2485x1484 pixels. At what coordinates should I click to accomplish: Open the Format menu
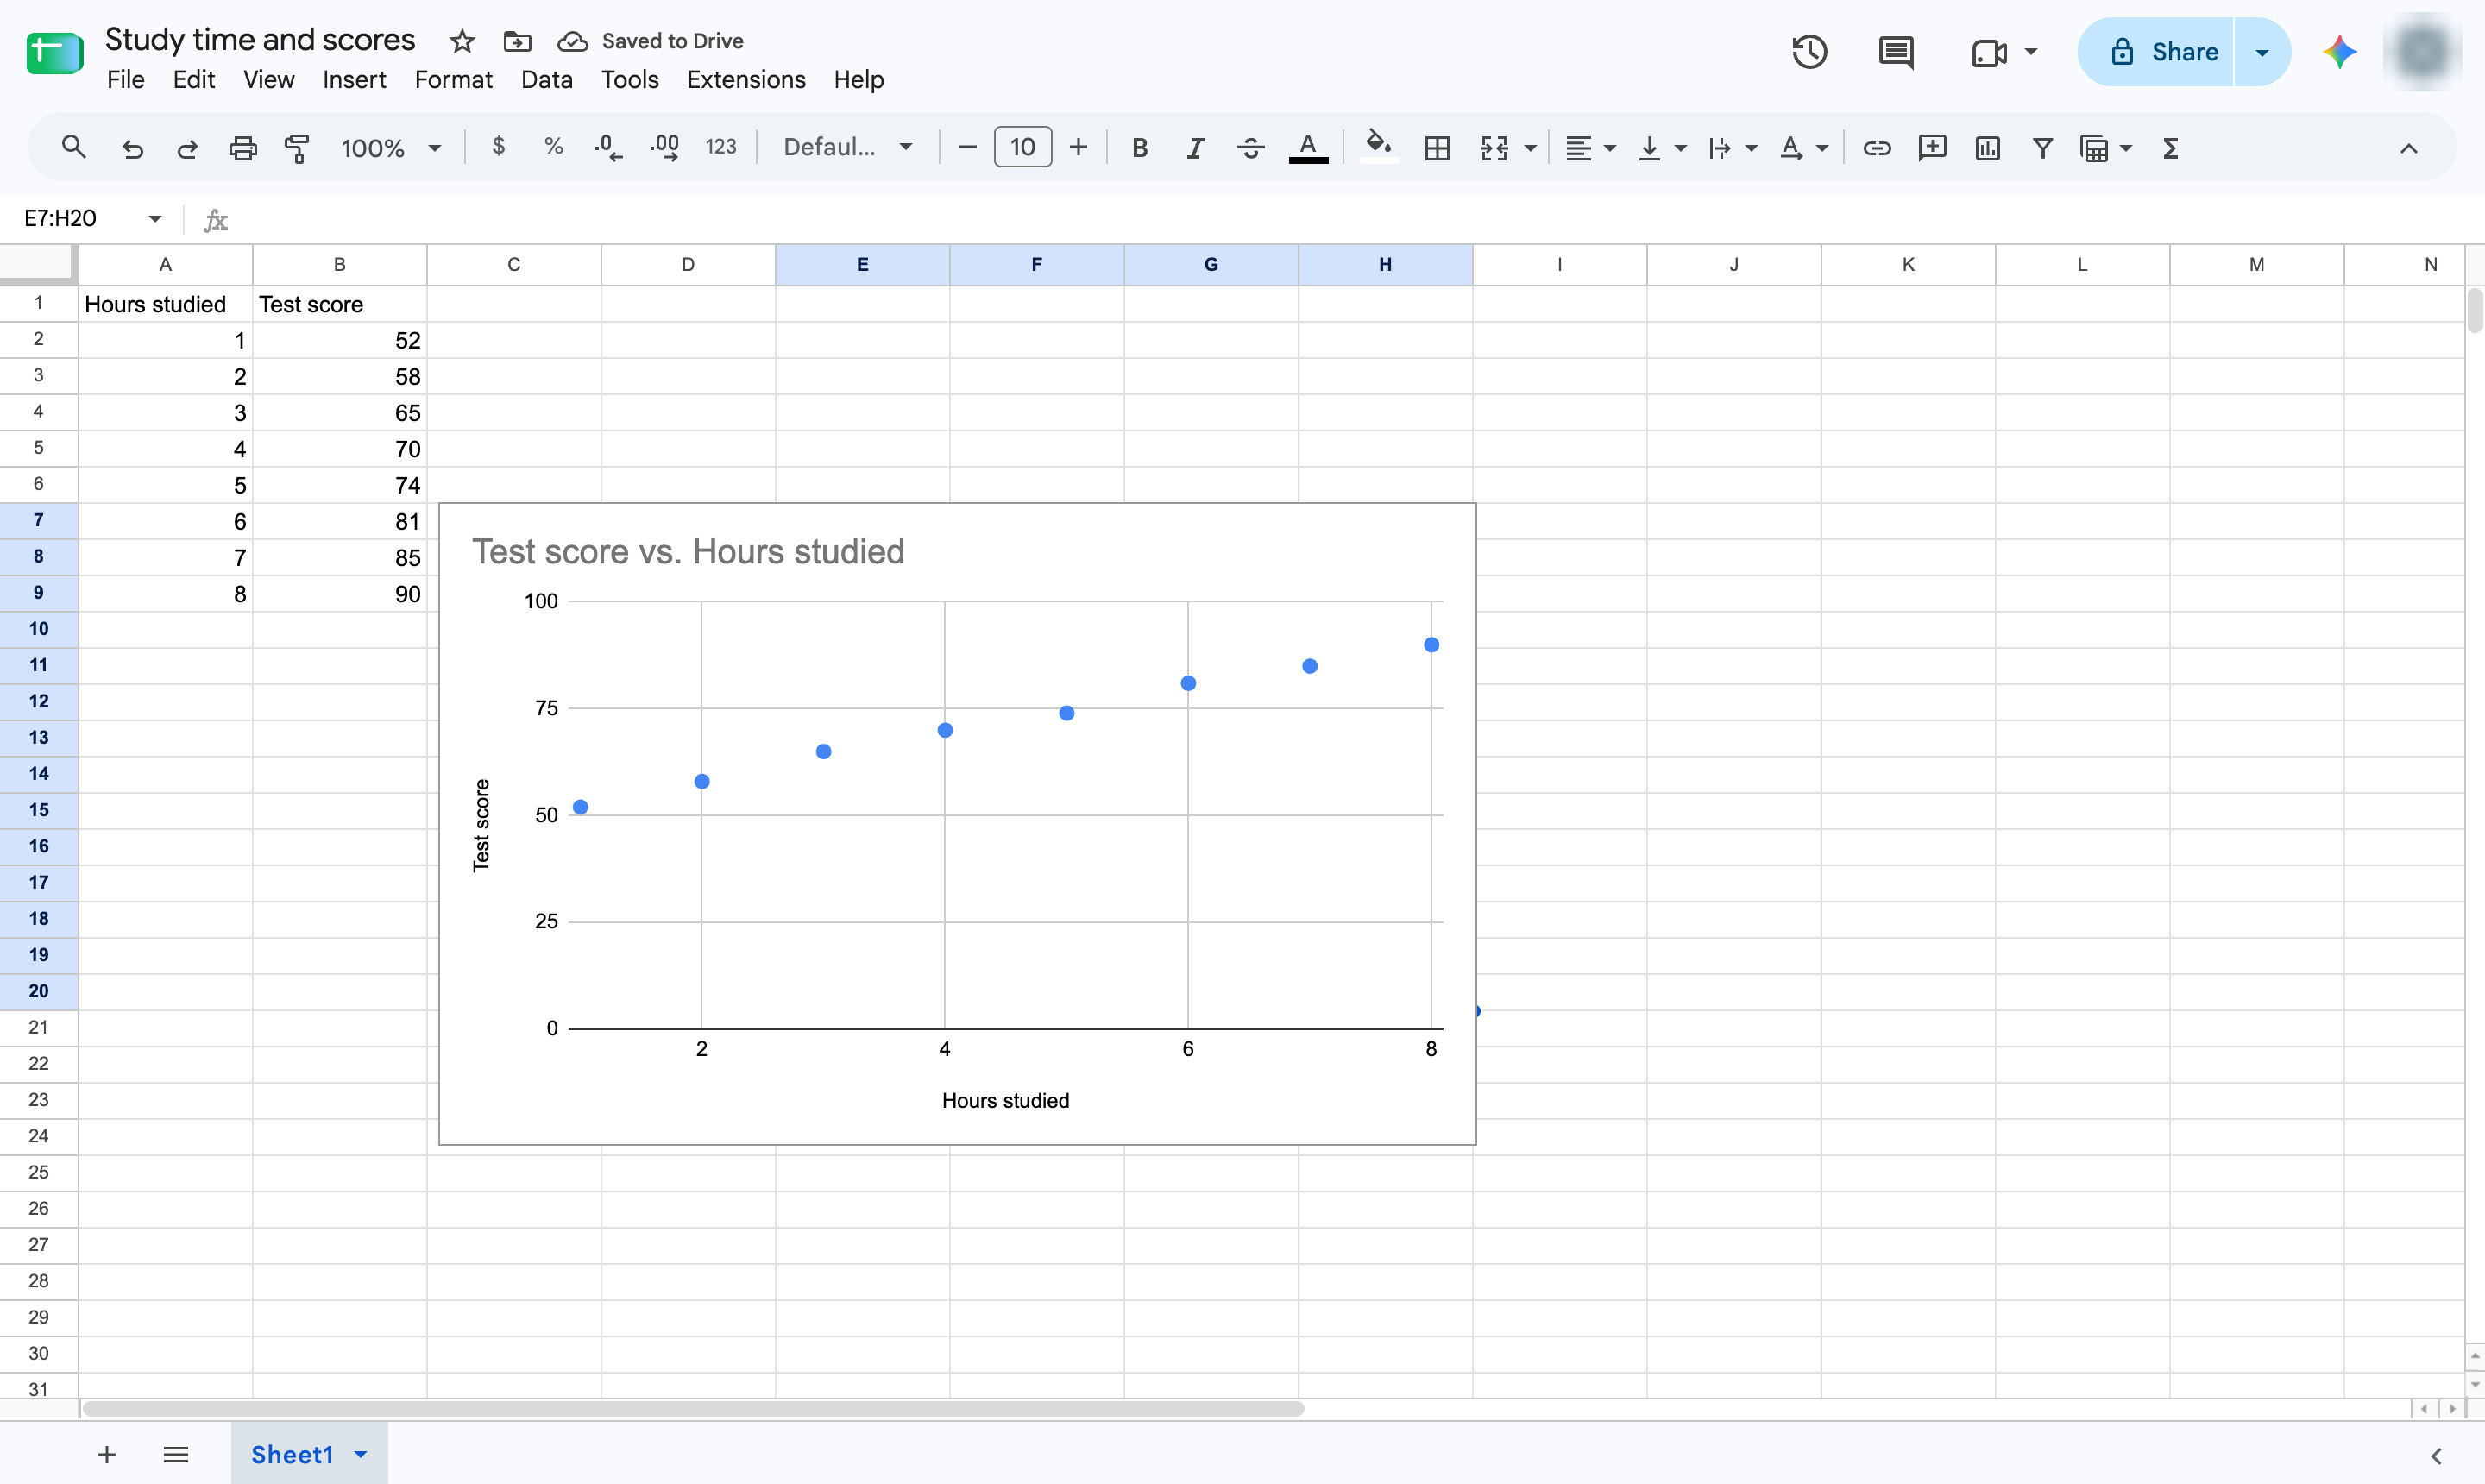[x=453, y=79]
